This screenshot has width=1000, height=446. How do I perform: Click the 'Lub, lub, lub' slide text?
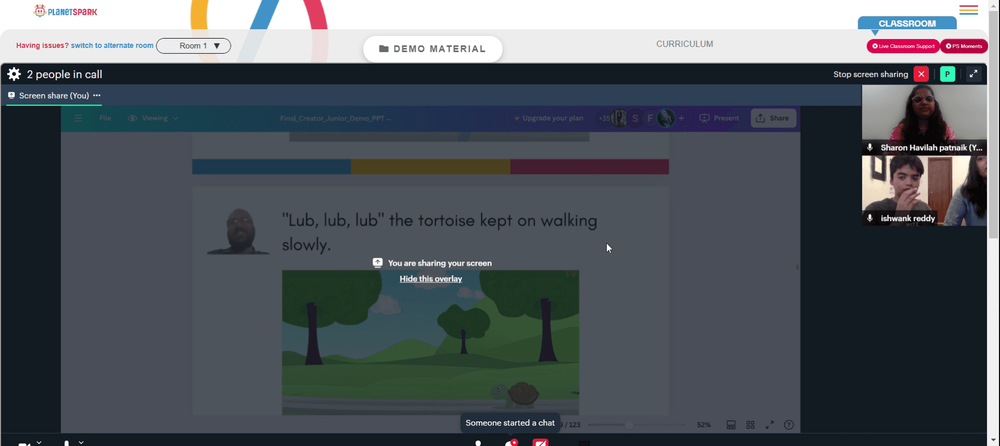440,232
